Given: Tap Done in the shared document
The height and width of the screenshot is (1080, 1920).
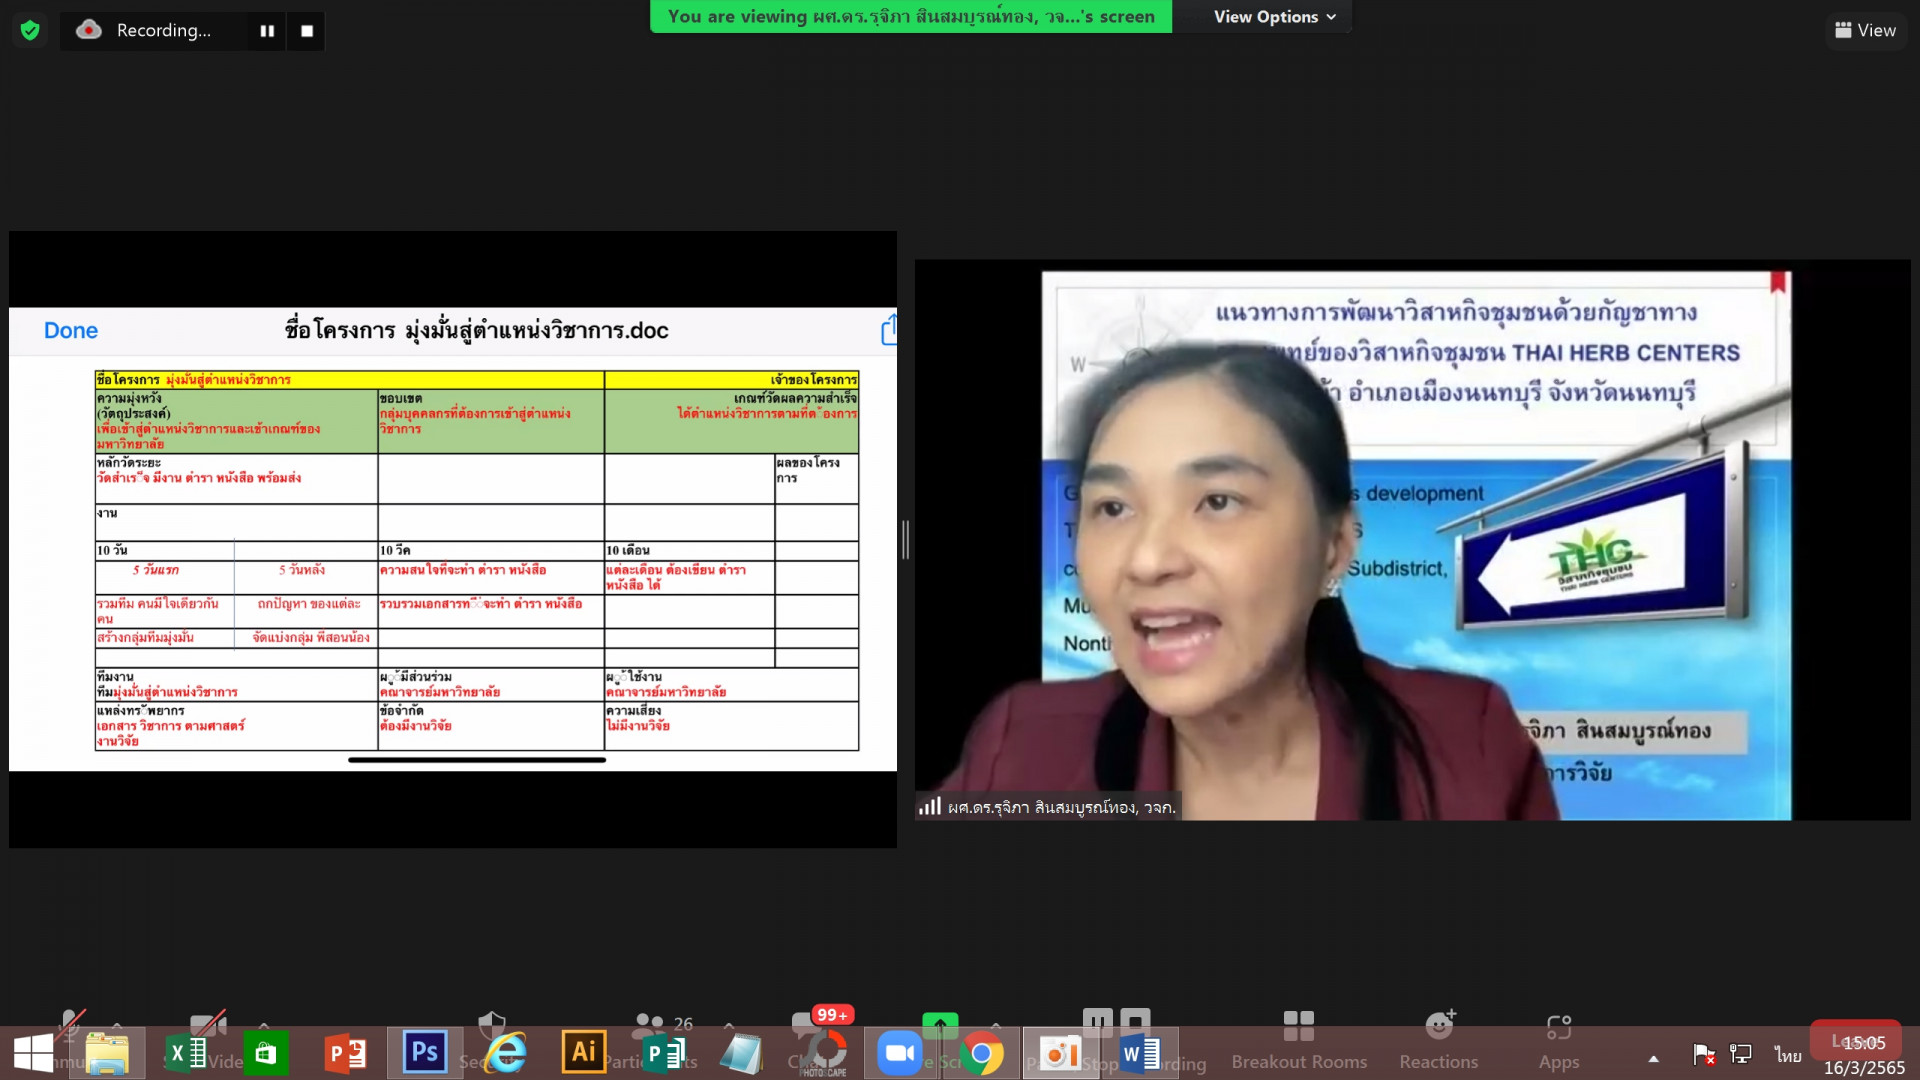Looking at the screenshot, I should 71,331.
